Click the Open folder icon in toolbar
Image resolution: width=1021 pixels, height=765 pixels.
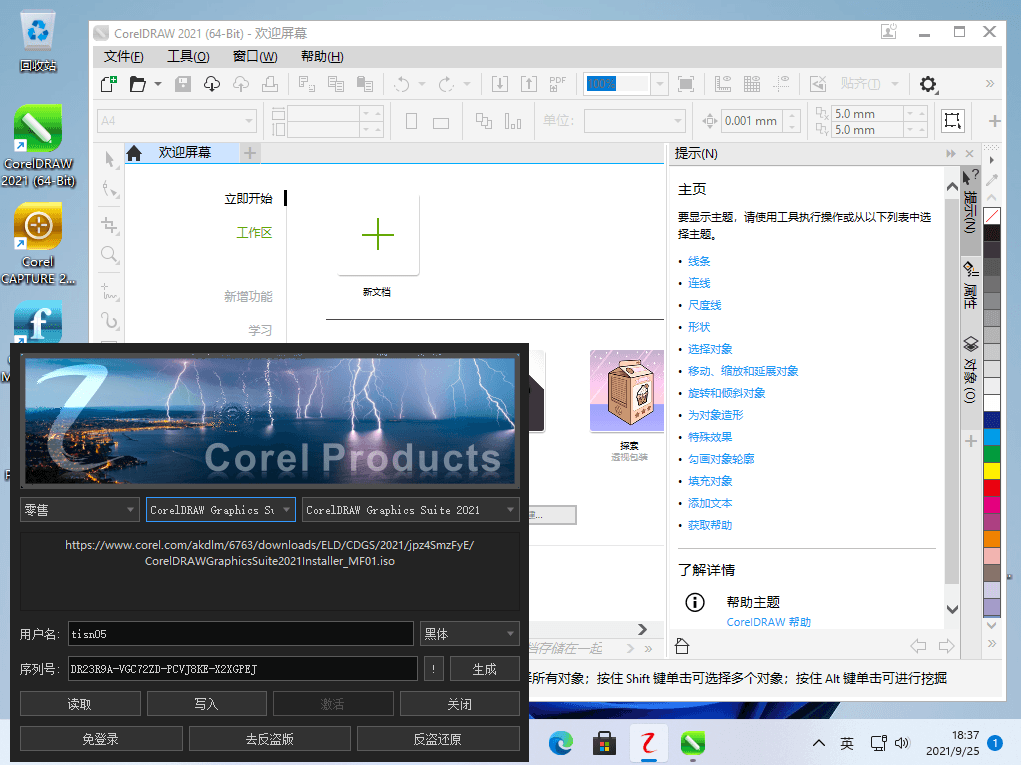click(x=137, y=84)
